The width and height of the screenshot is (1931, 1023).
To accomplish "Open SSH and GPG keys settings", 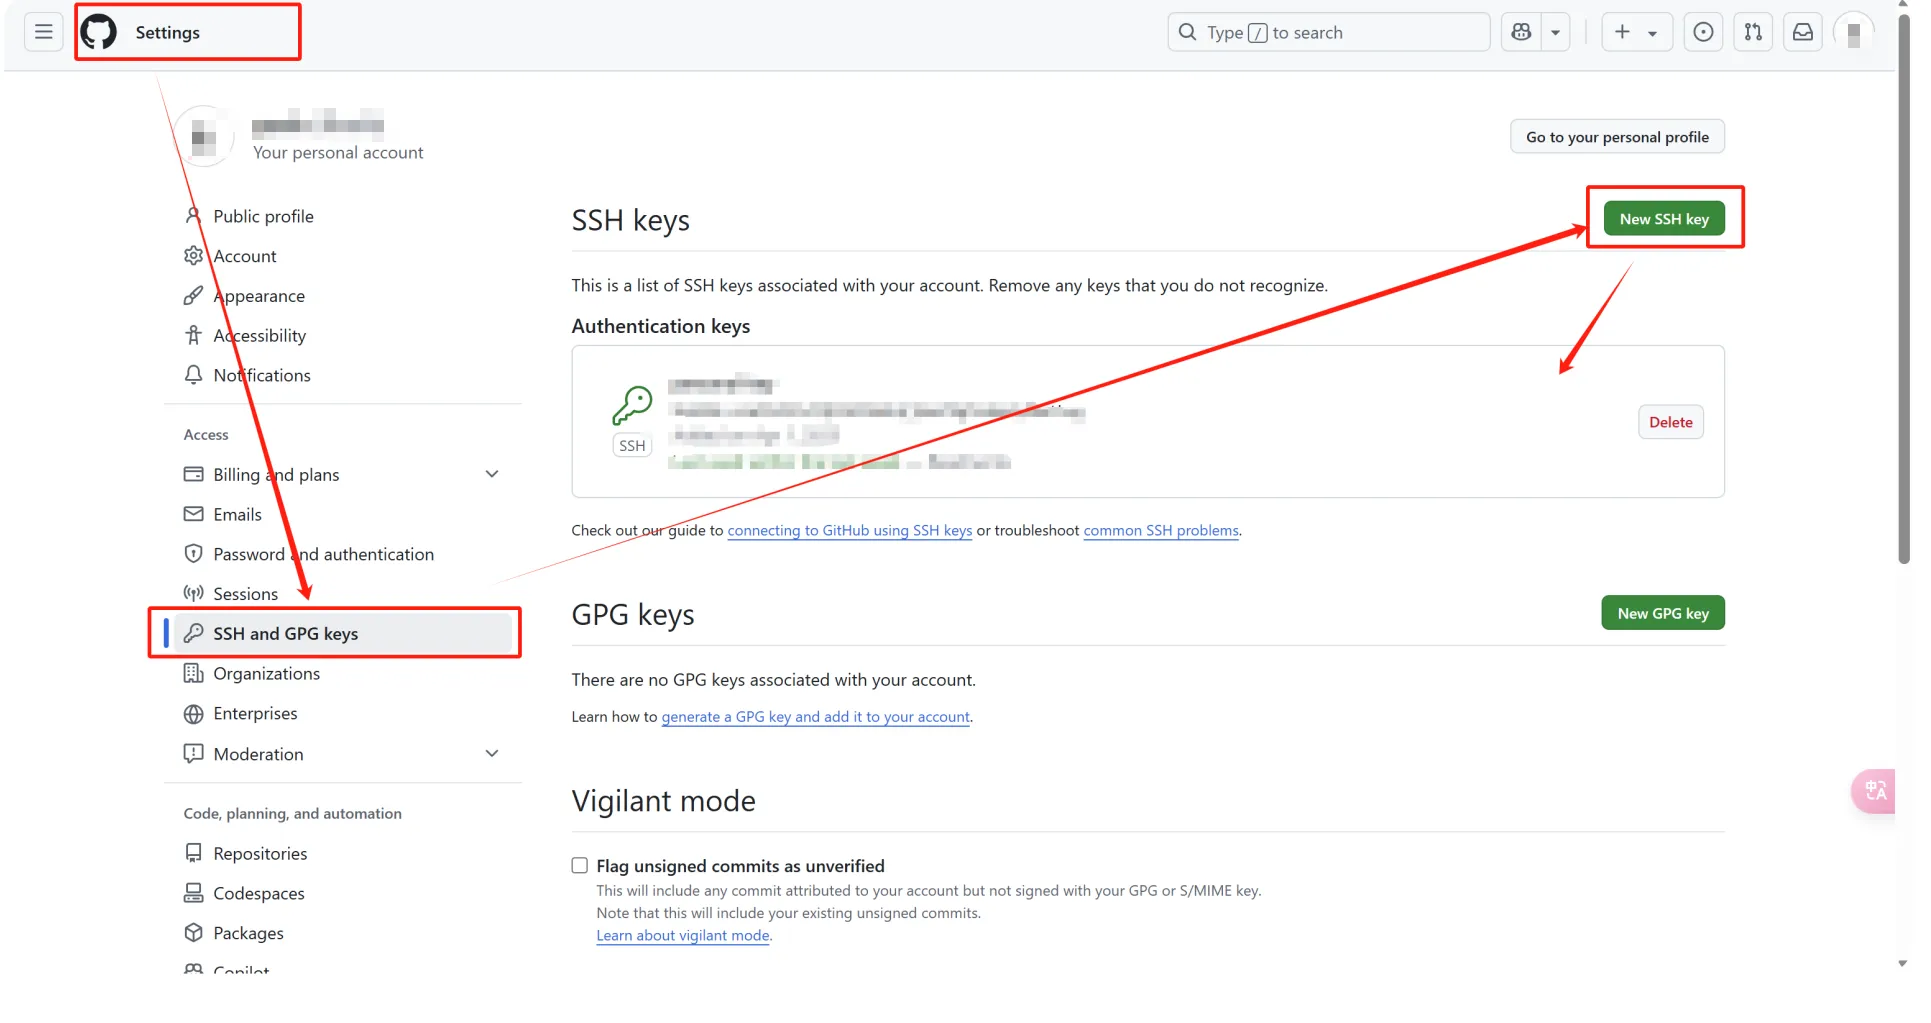I will point(285,633).
